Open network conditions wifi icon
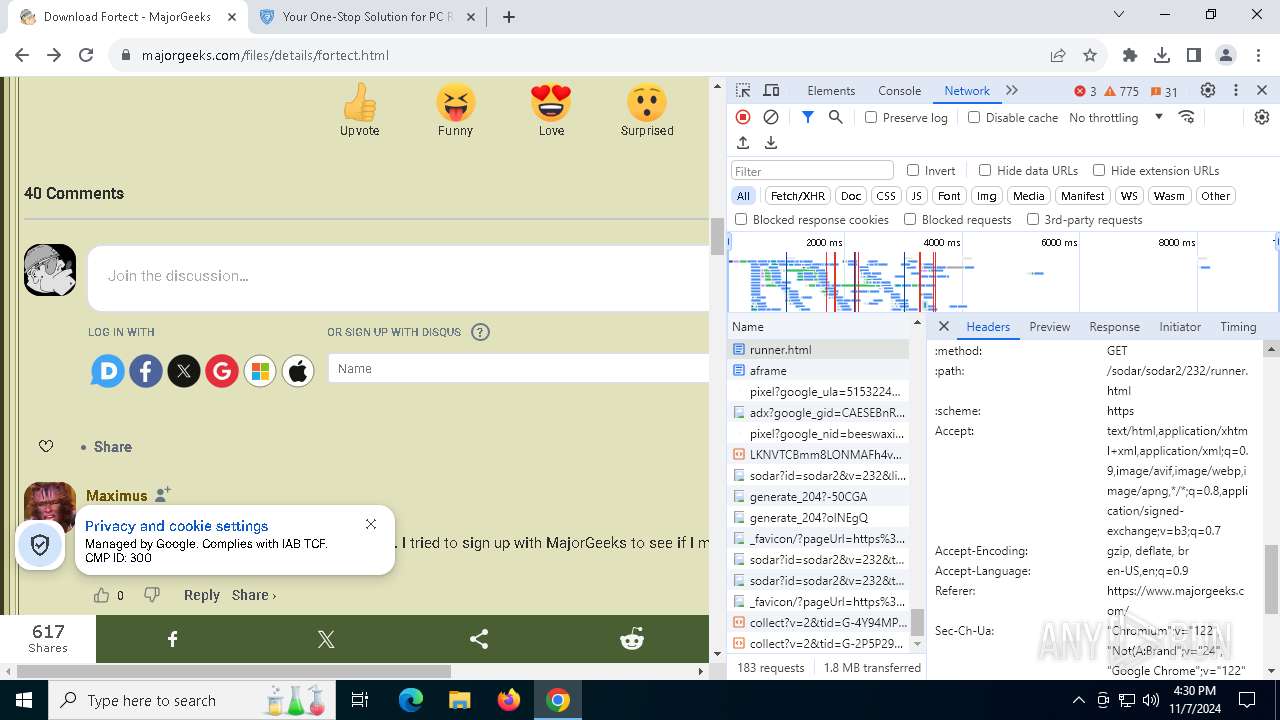 (1187, 117)
